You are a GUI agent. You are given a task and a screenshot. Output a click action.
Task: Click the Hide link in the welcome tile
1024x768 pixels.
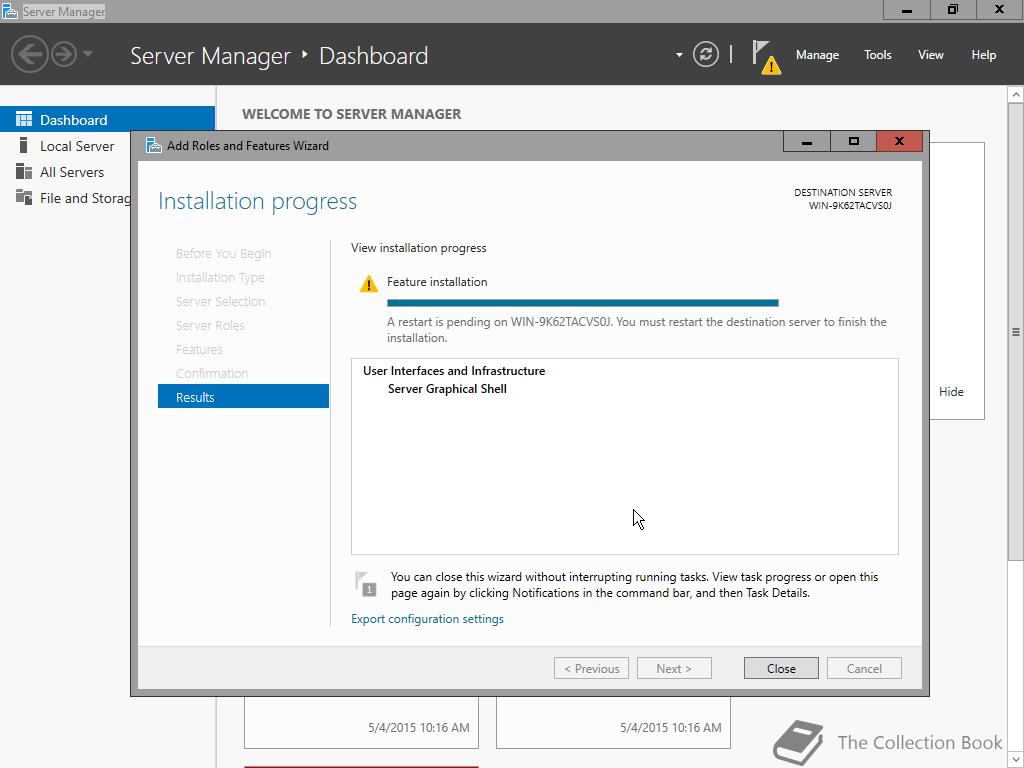point(951,391)
